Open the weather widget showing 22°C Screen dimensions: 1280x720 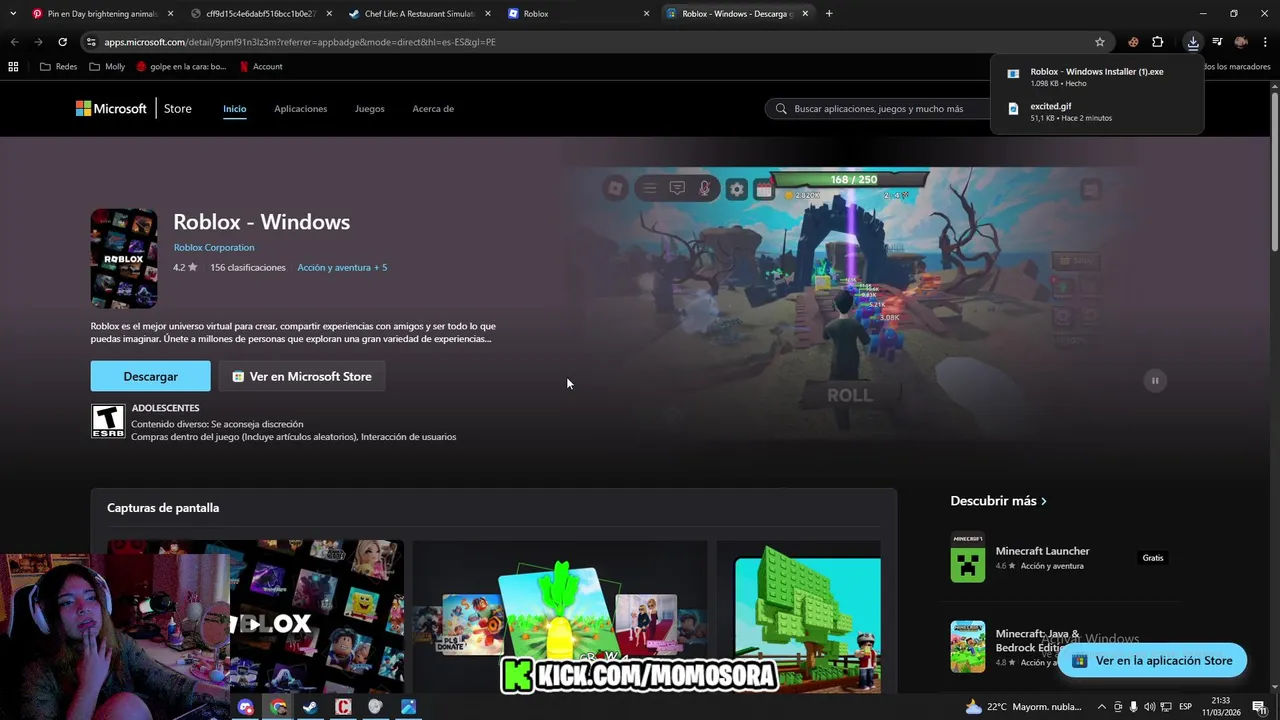tap(1023, 707)
